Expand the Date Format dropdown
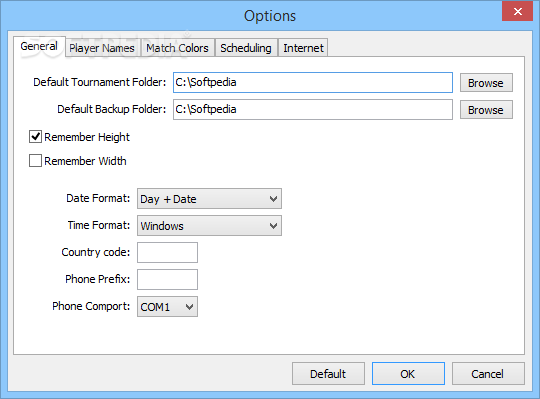 click(x=209, y=199)
